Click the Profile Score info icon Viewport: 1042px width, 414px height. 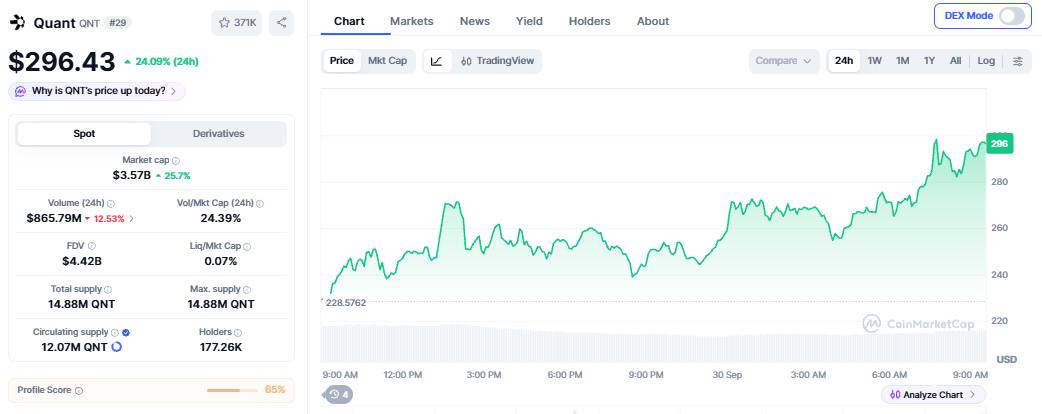click(x=79, y=391)
